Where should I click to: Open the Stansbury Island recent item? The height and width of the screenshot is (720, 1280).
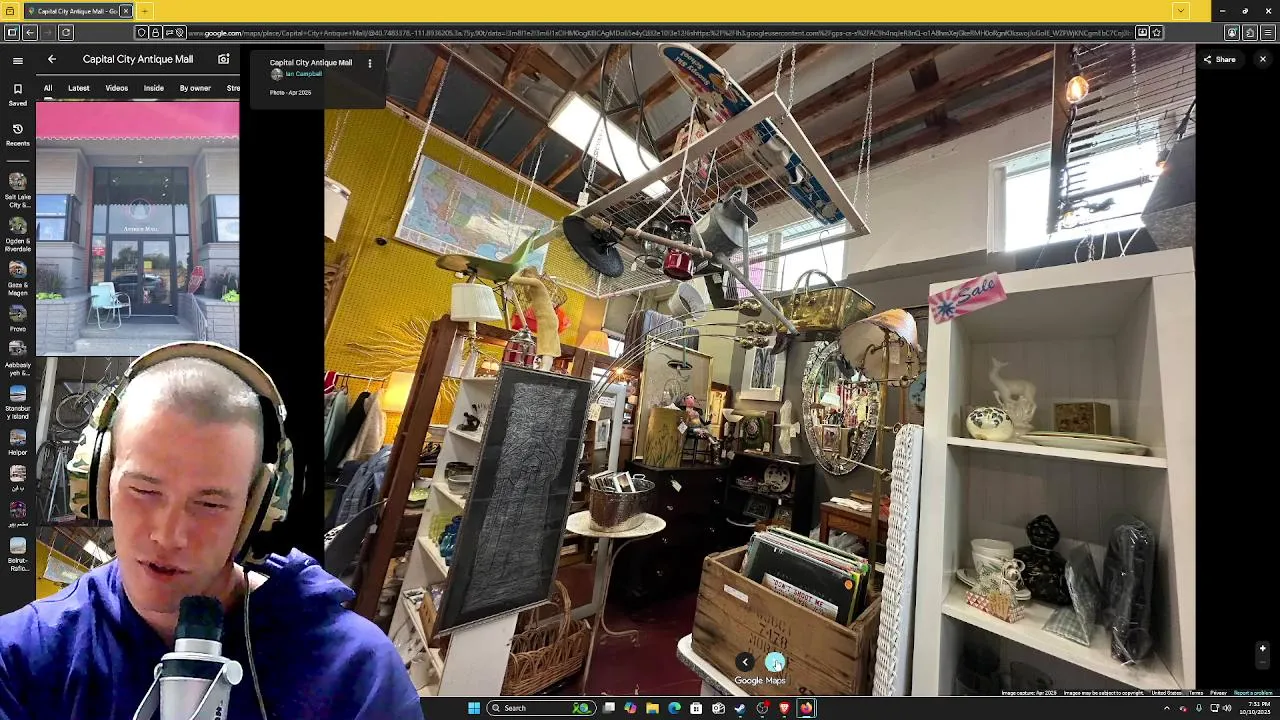click(17, 402)
